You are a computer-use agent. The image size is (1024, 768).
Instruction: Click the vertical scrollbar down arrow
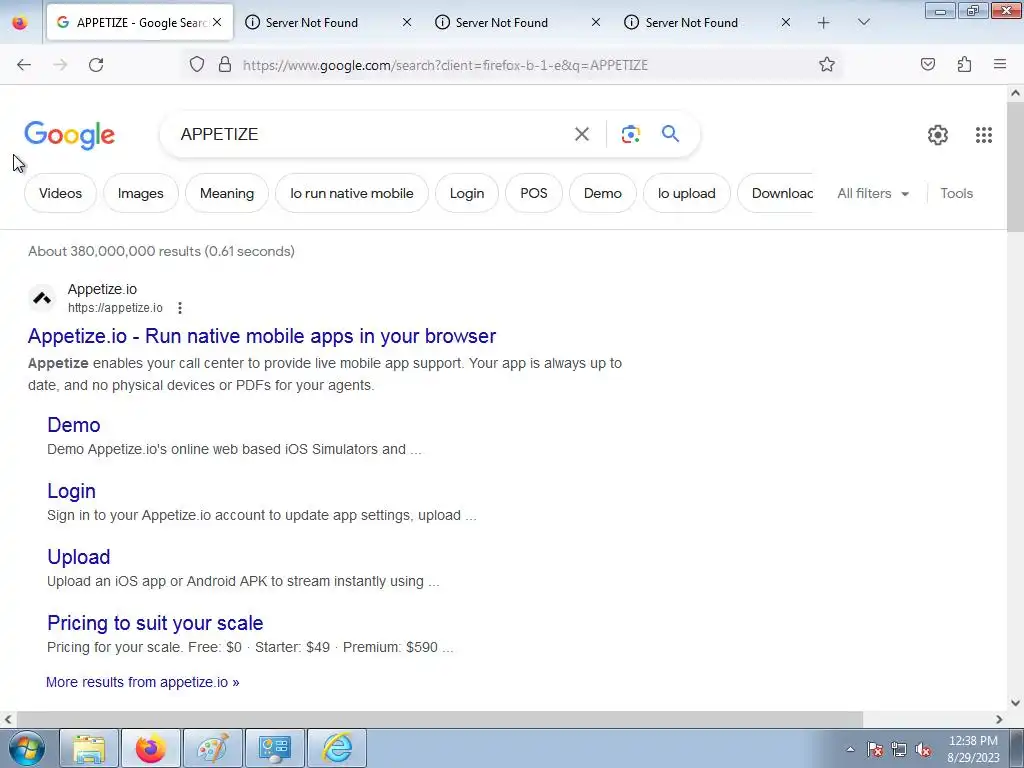(1015, 703)
